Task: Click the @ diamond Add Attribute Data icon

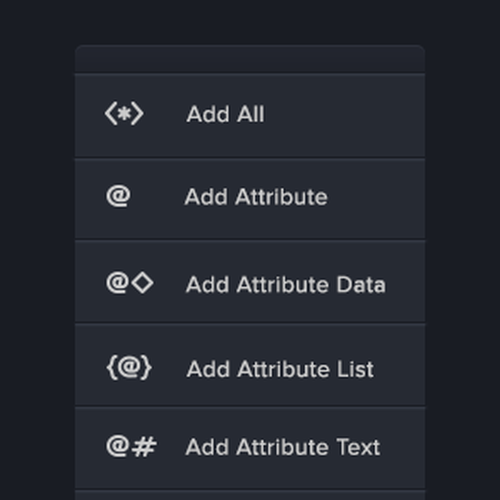Action: point(130,283)
